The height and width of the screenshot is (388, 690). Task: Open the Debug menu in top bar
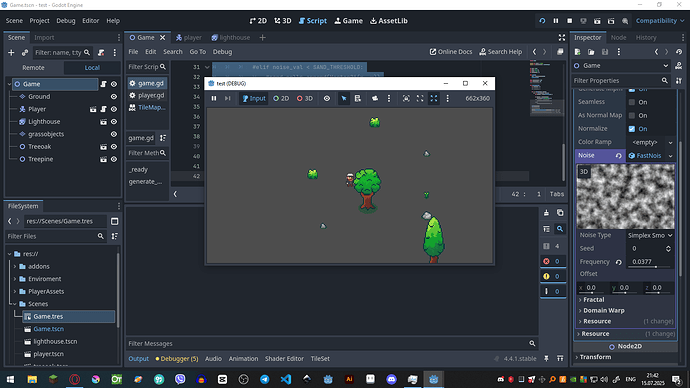click(x=66, y=21)
